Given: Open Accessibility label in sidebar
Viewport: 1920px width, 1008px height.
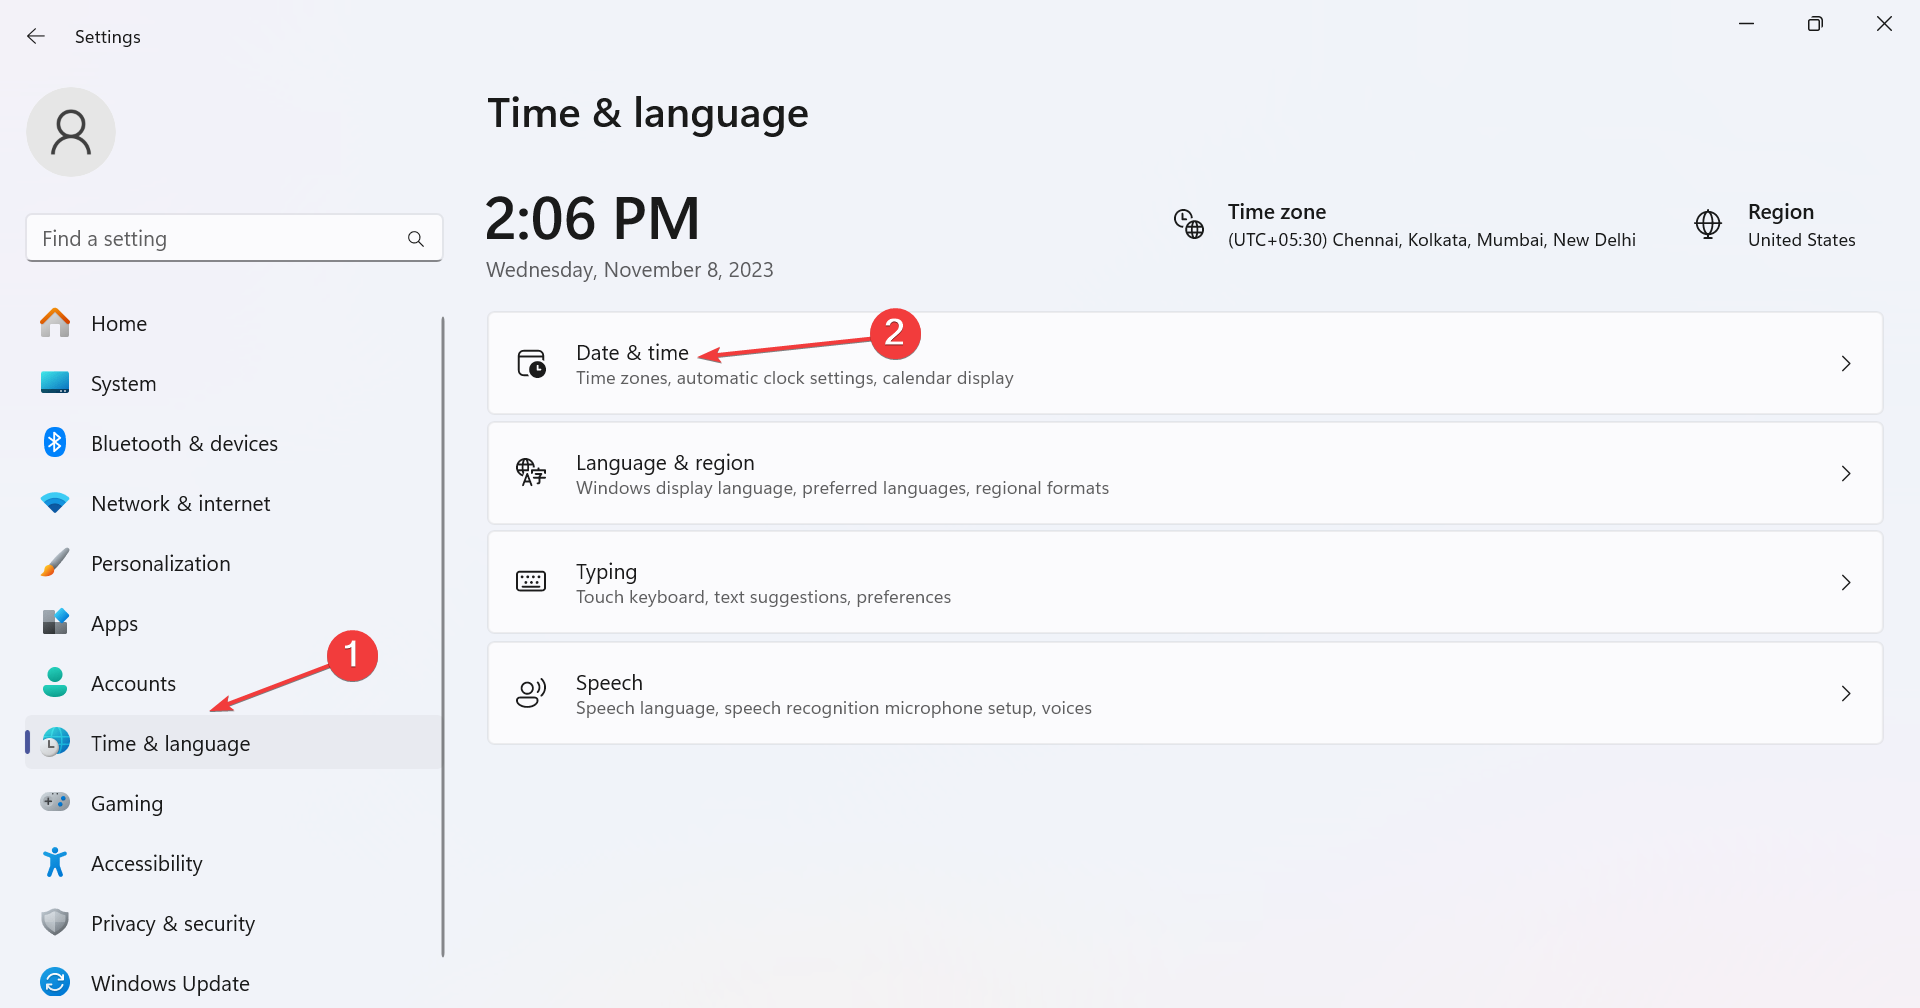Looking at the screenshot, I should pyautogui.click(x=147, y=864).
